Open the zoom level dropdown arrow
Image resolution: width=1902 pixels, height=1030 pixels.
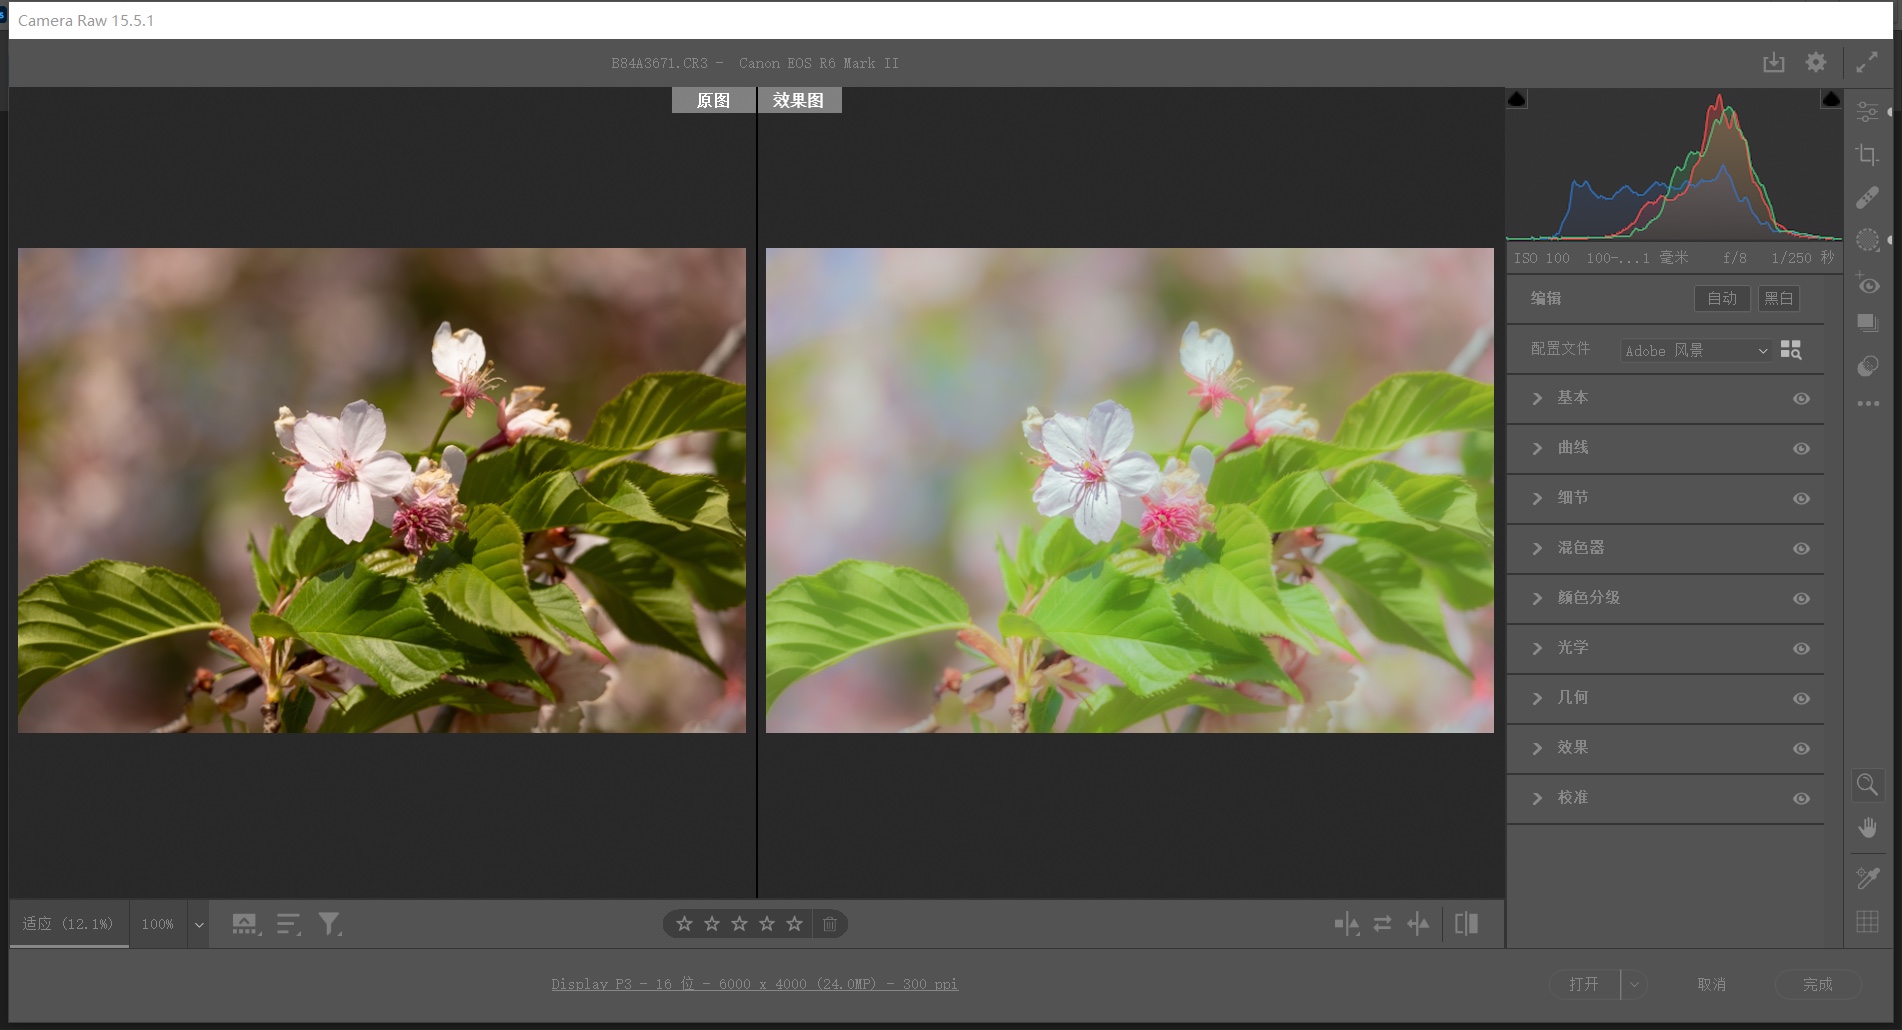(199, 925)
